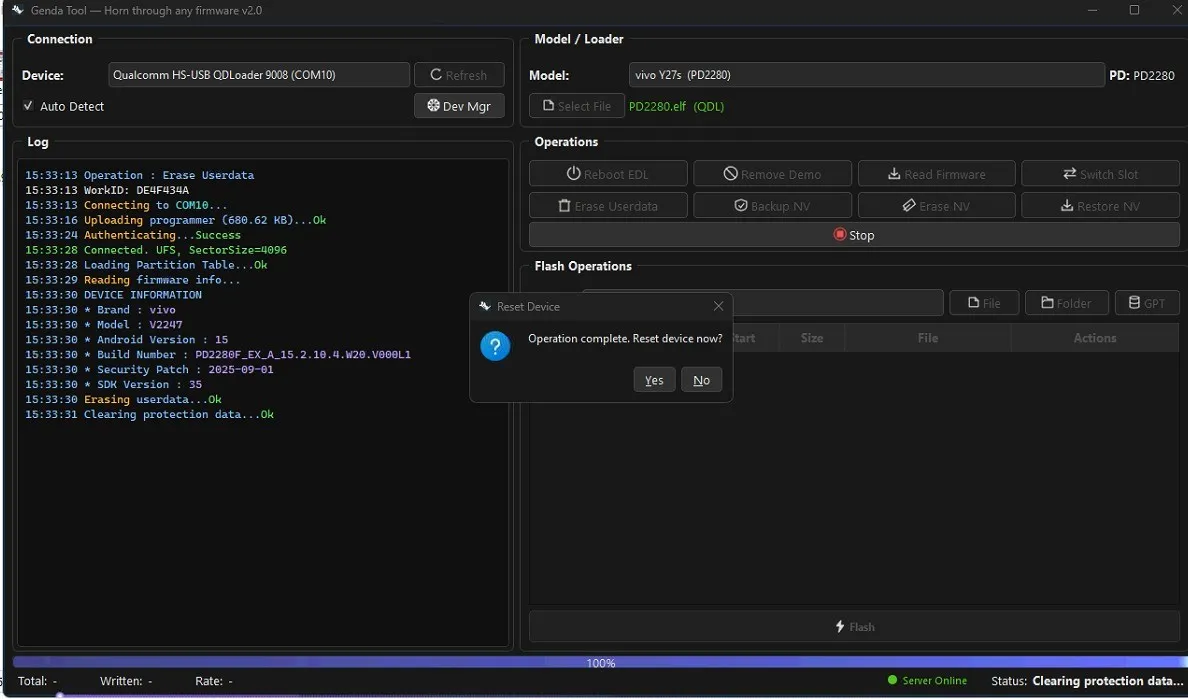The height and width of the screenshot is (699, 1188).
Task: Confirm reset by clicking Yes
Action: pyautogui.click(x=654, y=380)
